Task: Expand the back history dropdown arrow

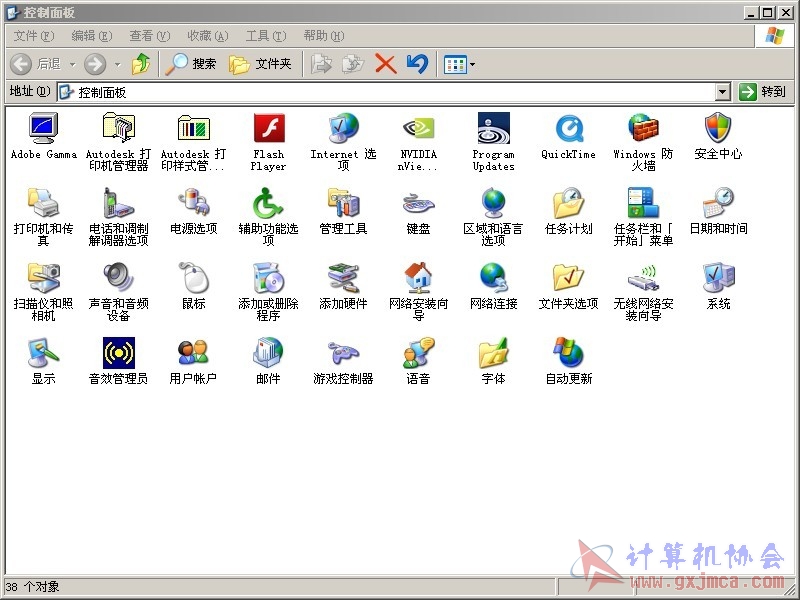Action: click(72, 64)
